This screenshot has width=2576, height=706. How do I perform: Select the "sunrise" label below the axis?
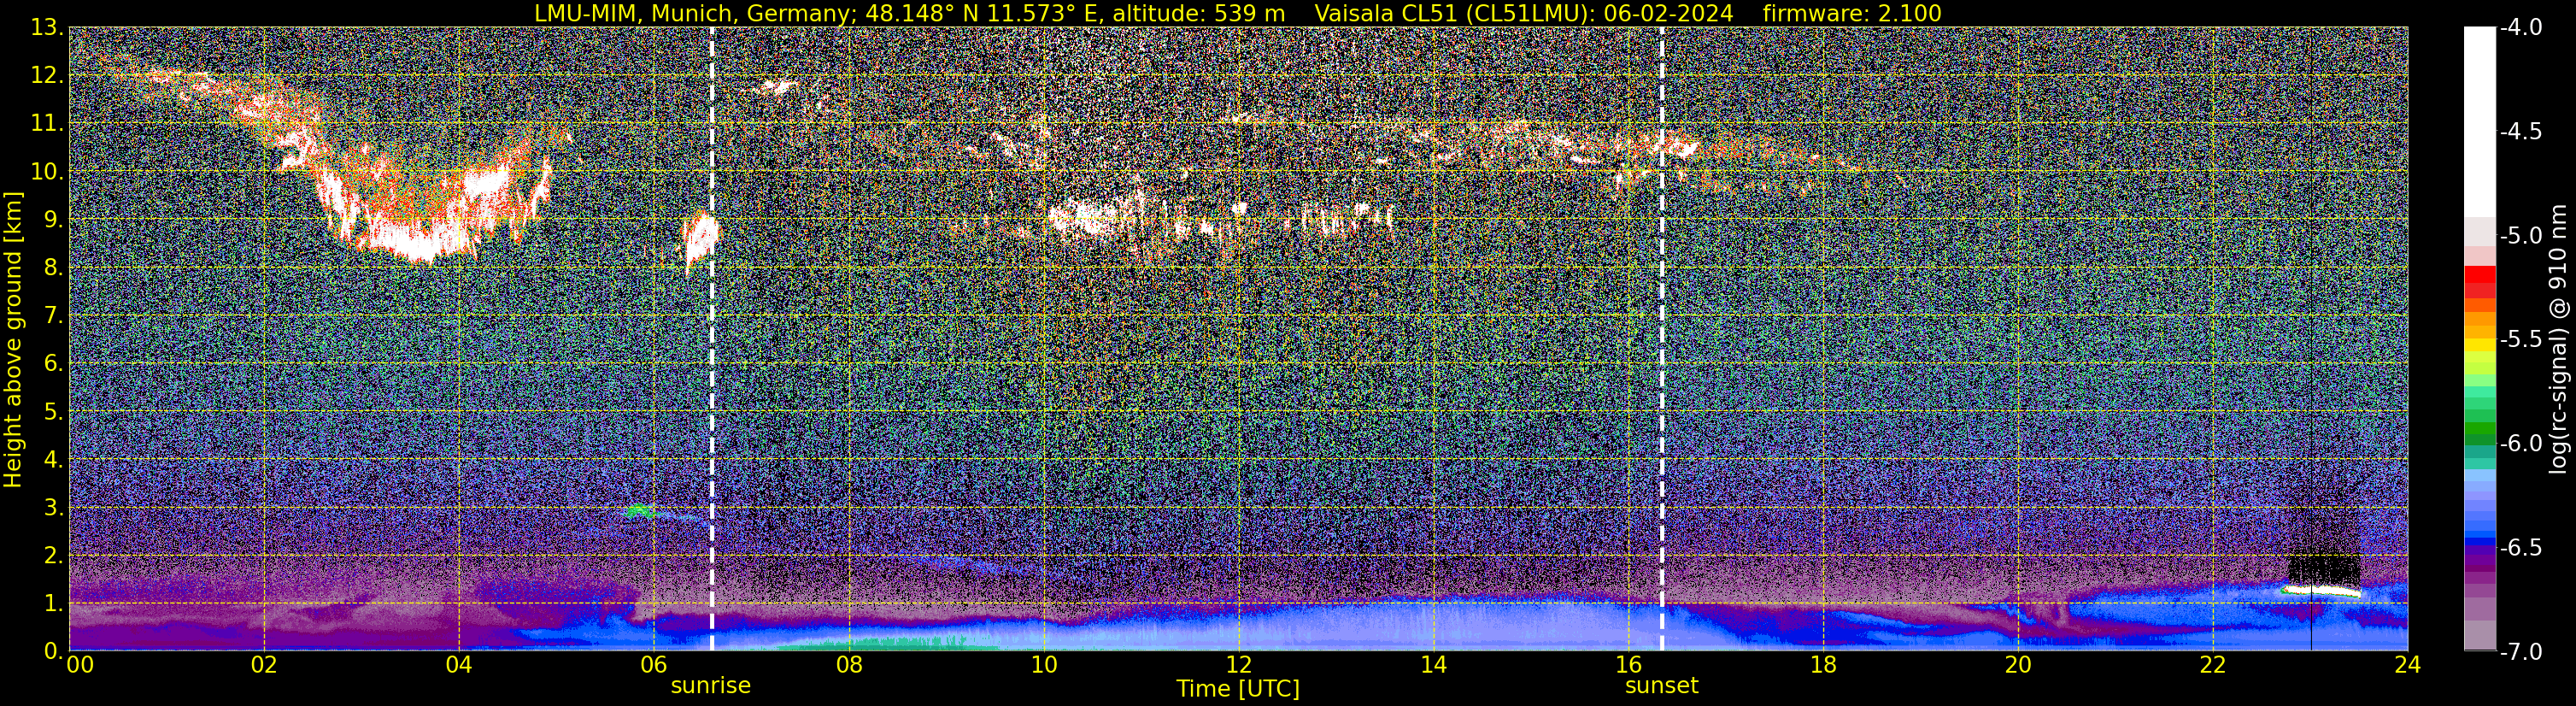[x=710, y=686]
